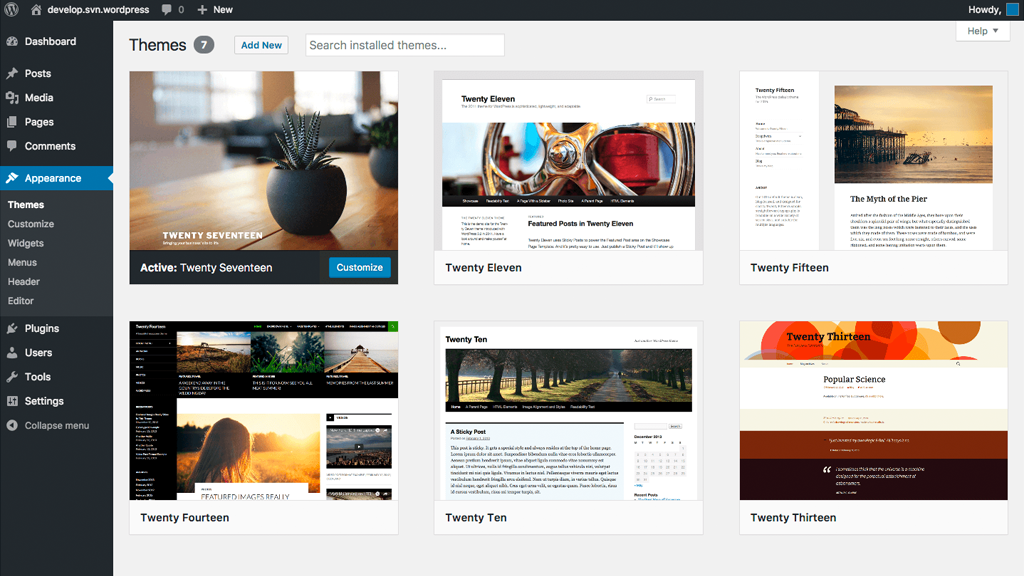The height and width of the screenshot is (576, 1024).
Task: Expand the Help dropdown tab
Action: [x=982, y=31]
